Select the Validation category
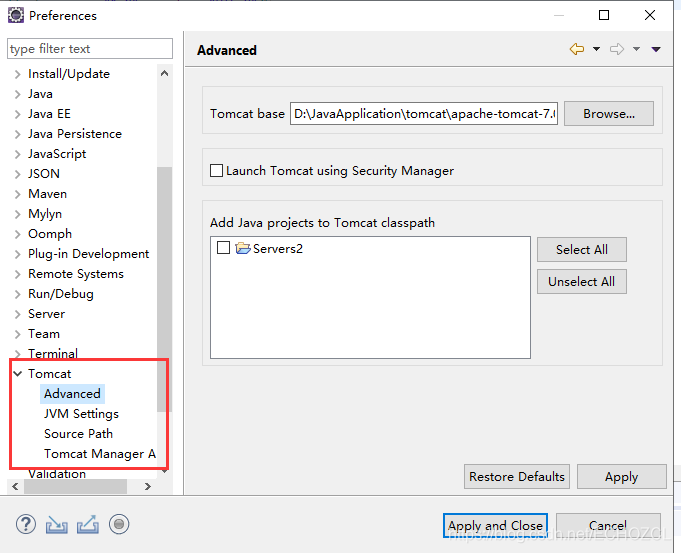 tap(57, 474)
